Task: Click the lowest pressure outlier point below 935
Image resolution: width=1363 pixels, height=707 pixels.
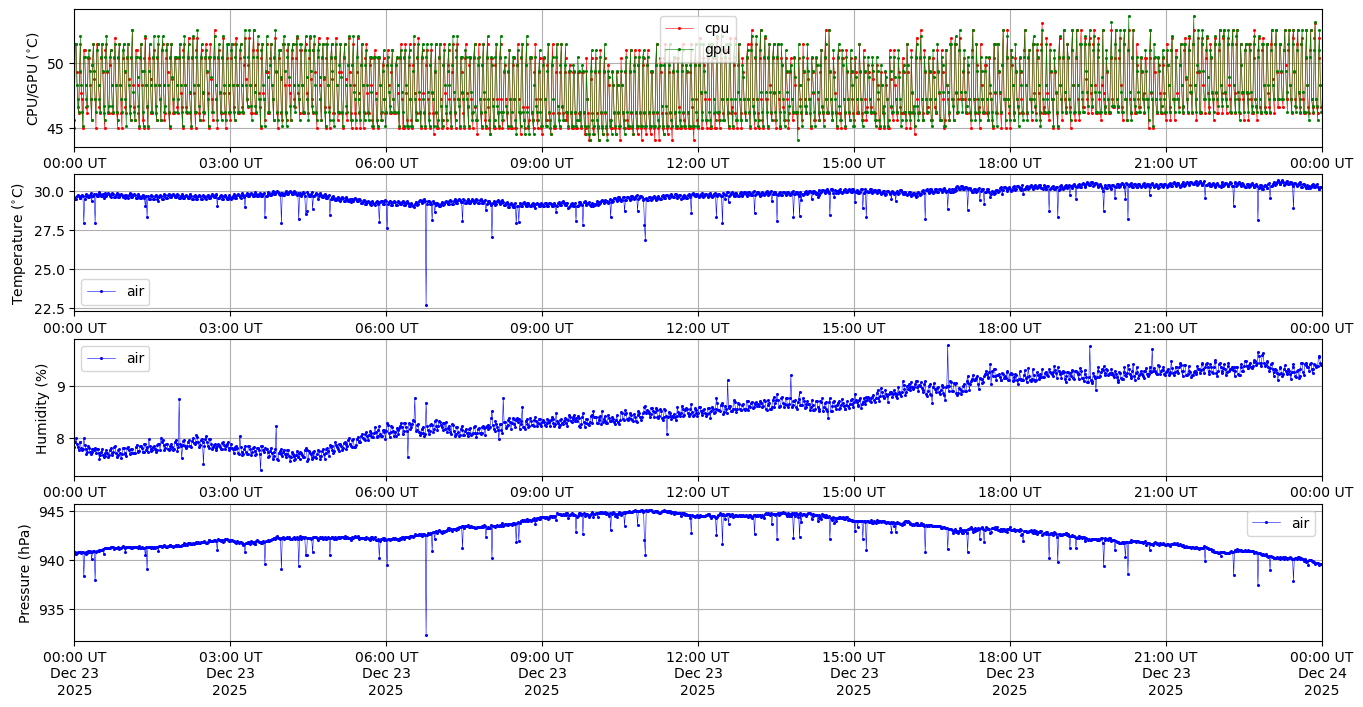Action: coord(426,635)
